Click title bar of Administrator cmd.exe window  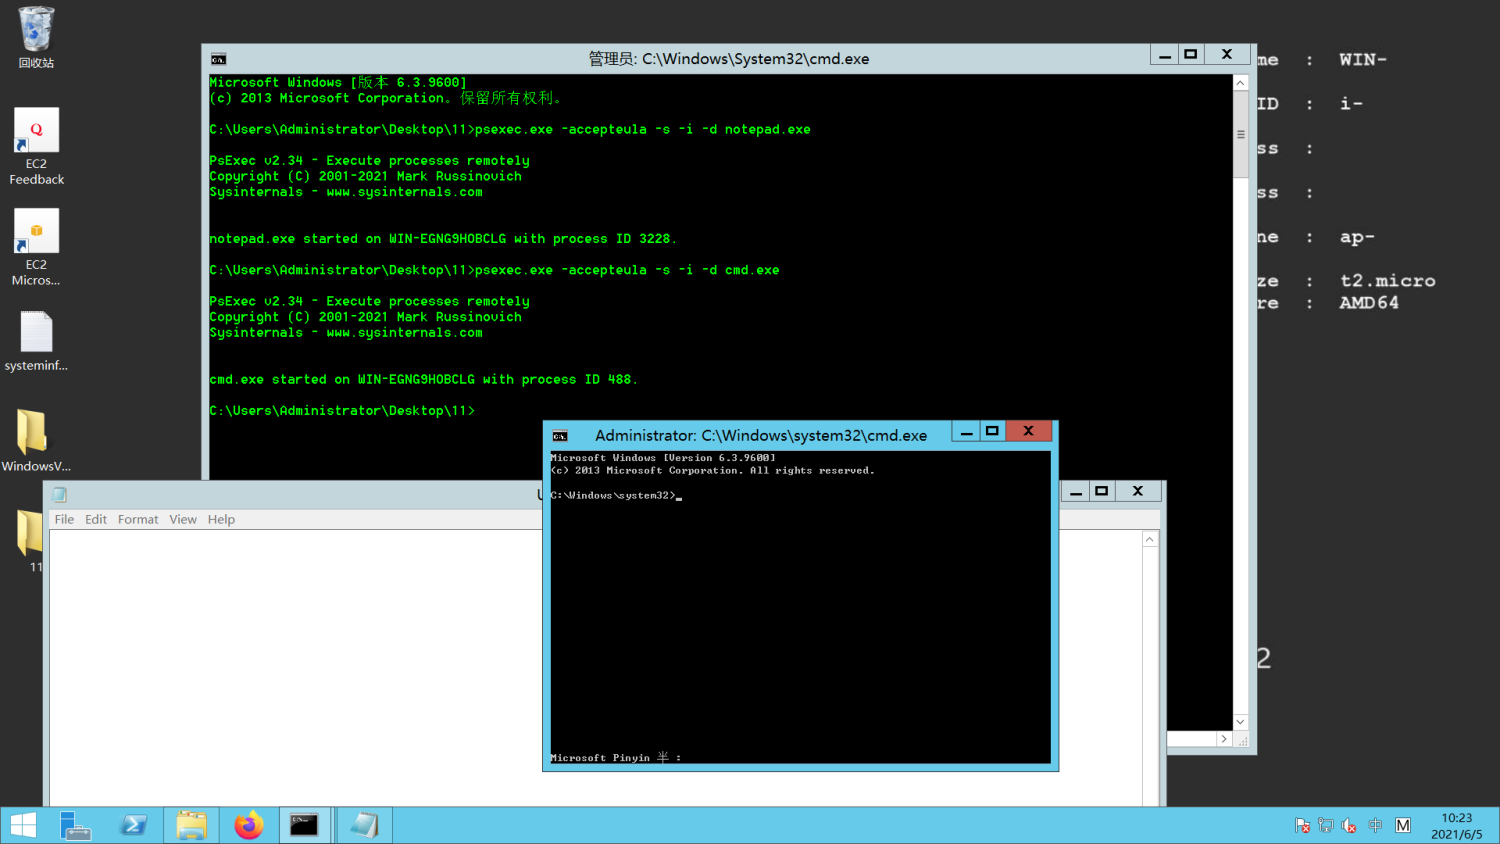coord(760,436)
